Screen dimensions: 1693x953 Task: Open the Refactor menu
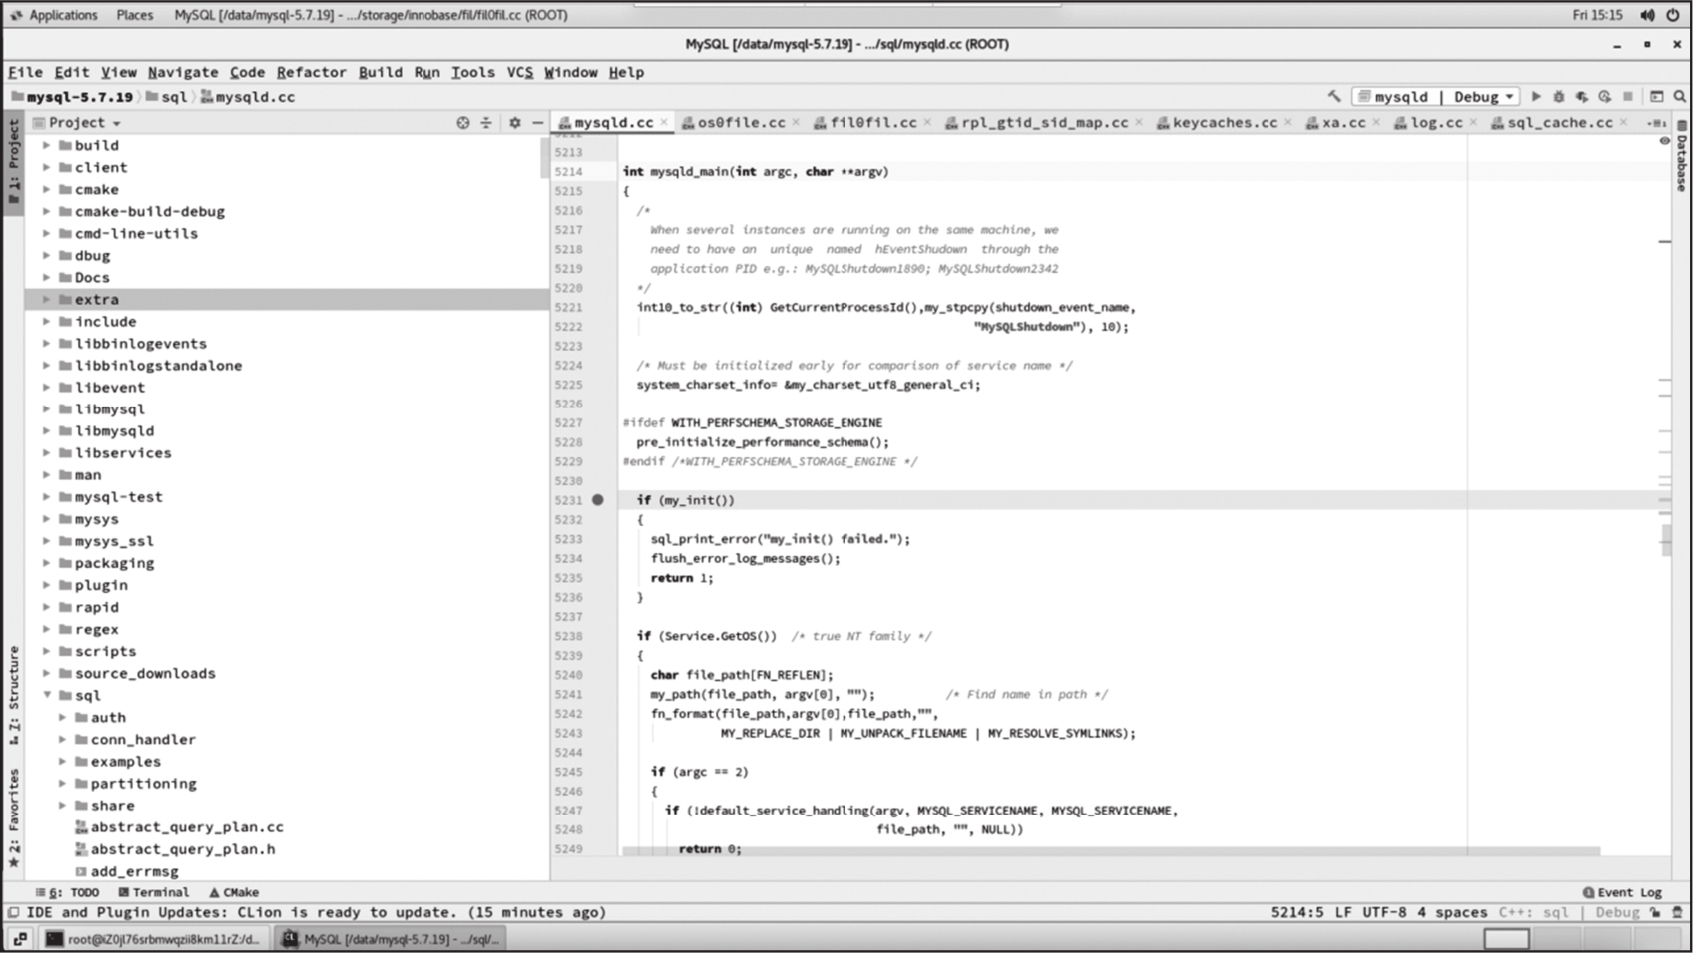click(311, 72)
